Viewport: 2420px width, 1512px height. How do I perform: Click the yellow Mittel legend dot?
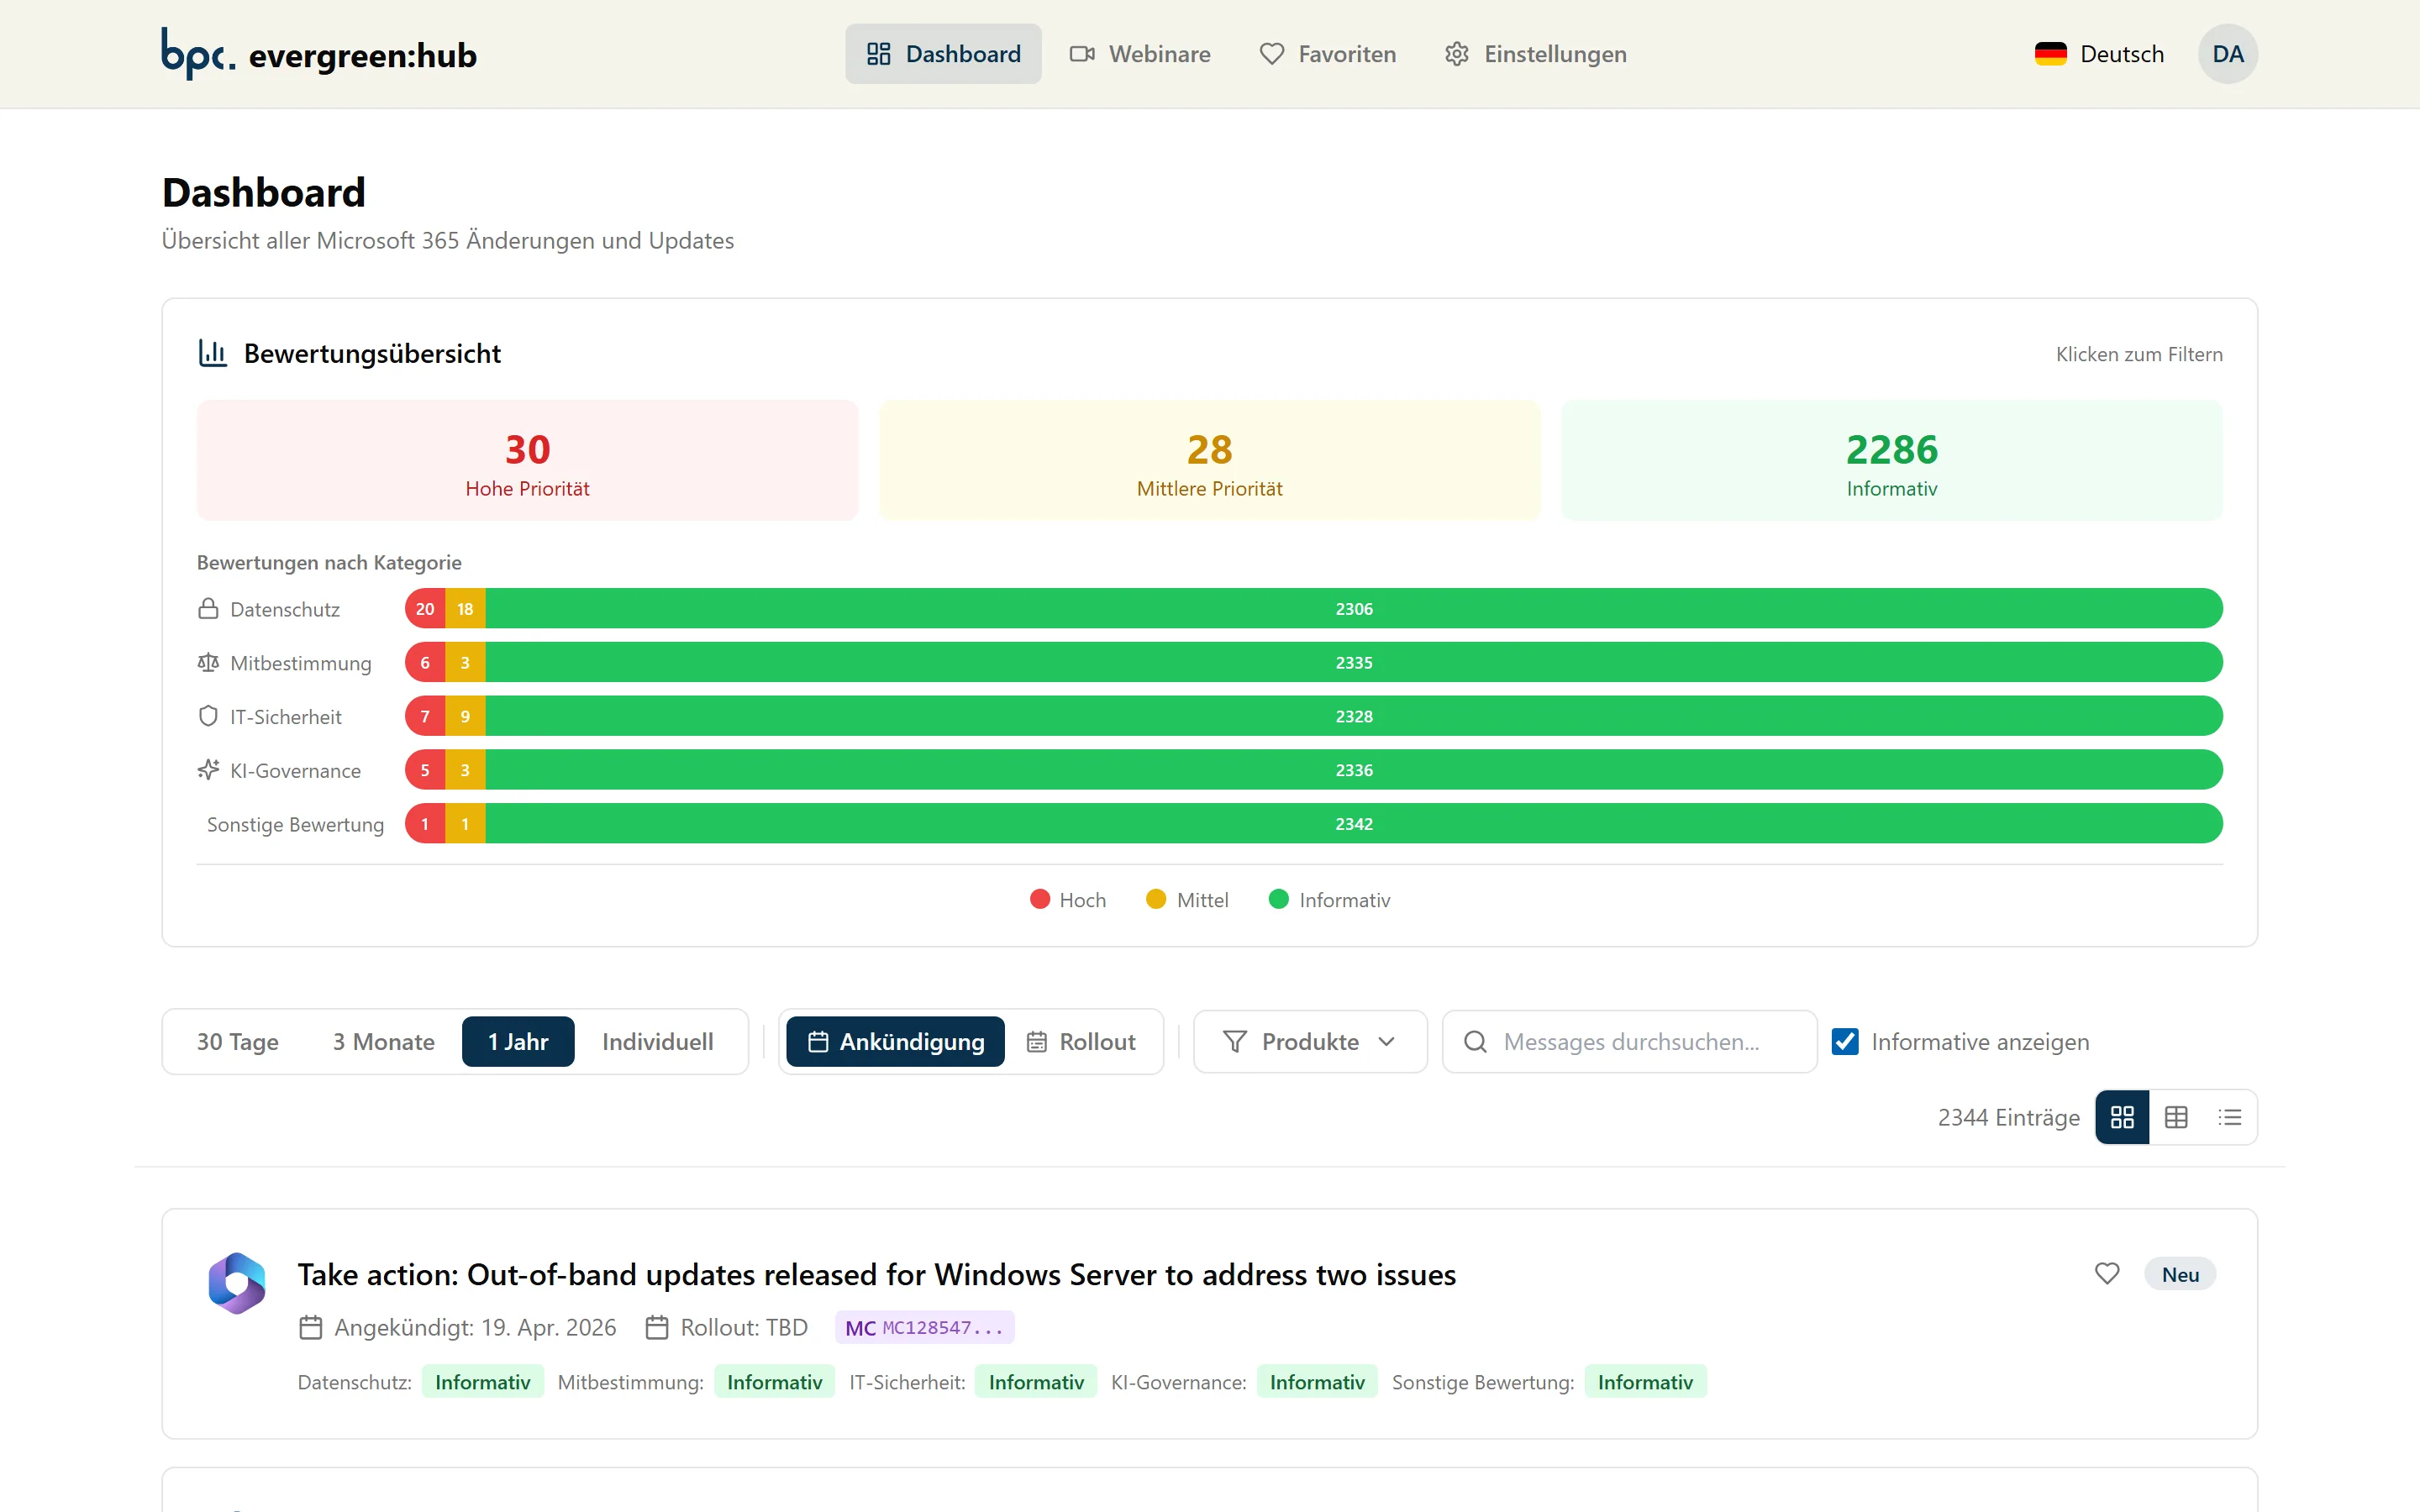(x=1156, y=899)
